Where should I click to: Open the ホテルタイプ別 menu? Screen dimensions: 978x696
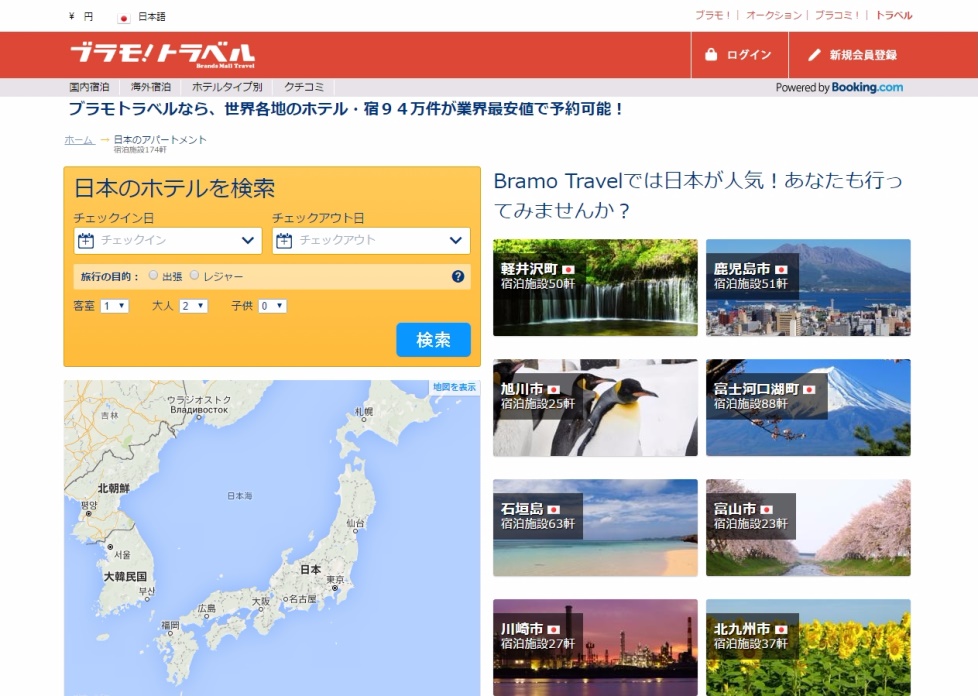pos(227,87)
